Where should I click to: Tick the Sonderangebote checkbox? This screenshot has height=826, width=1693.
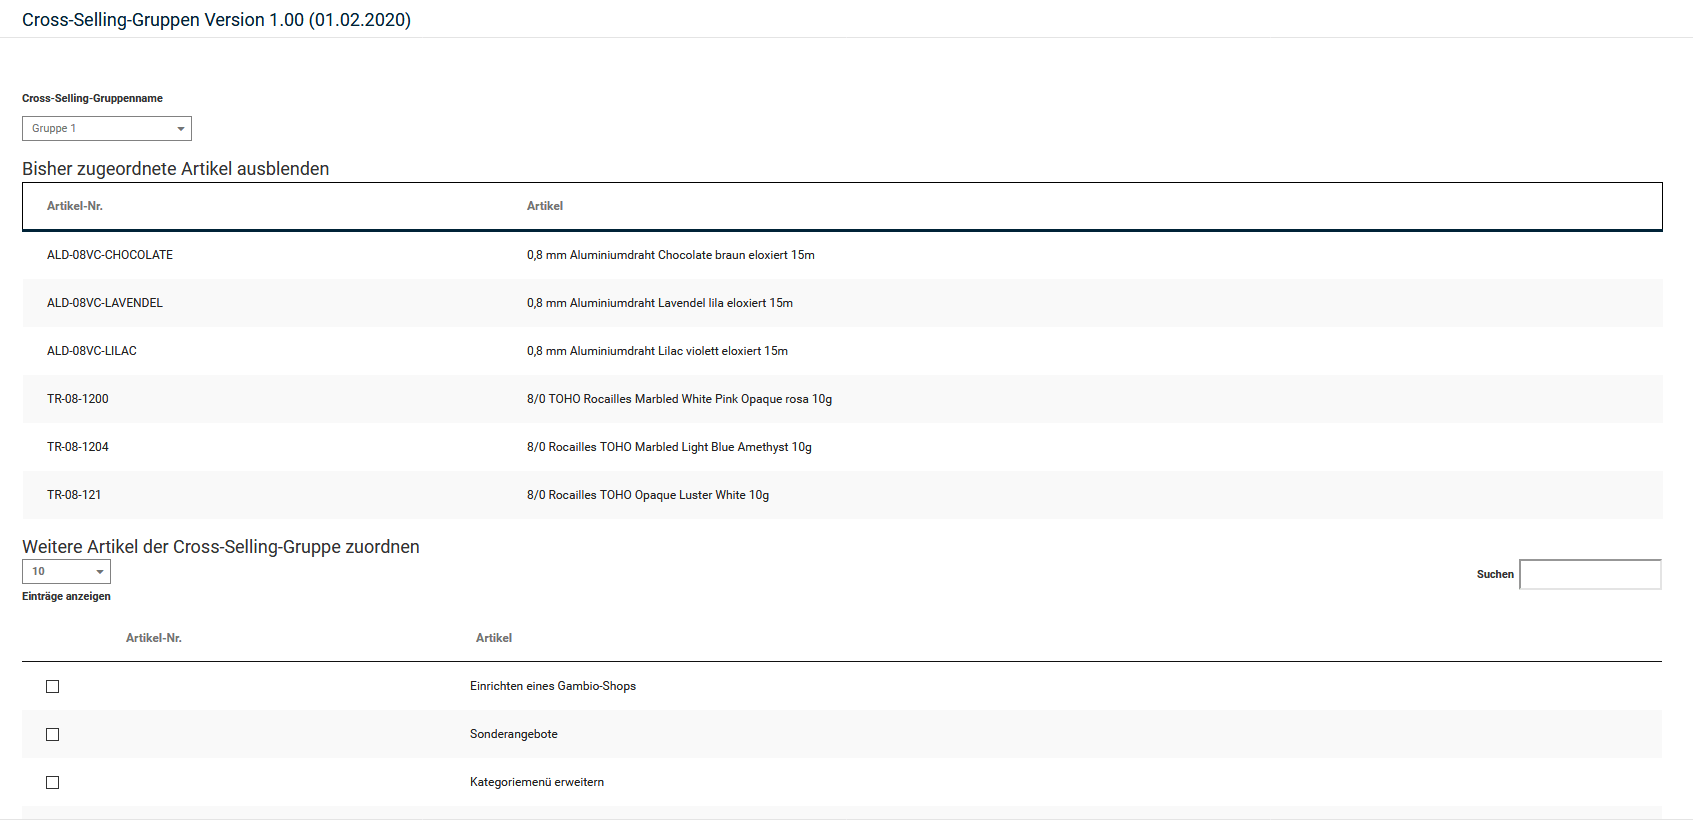[53, 734]
